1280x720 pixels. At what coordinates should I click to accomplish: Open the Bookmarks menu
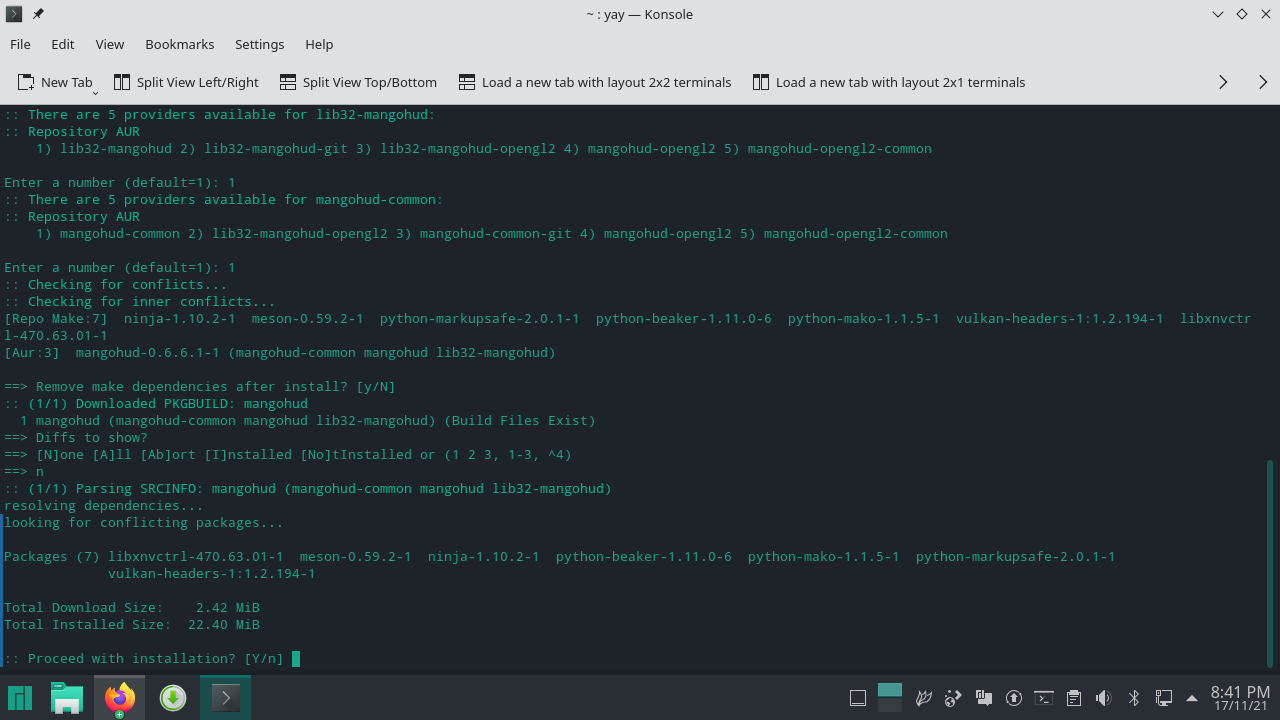(x=179, y=44)
